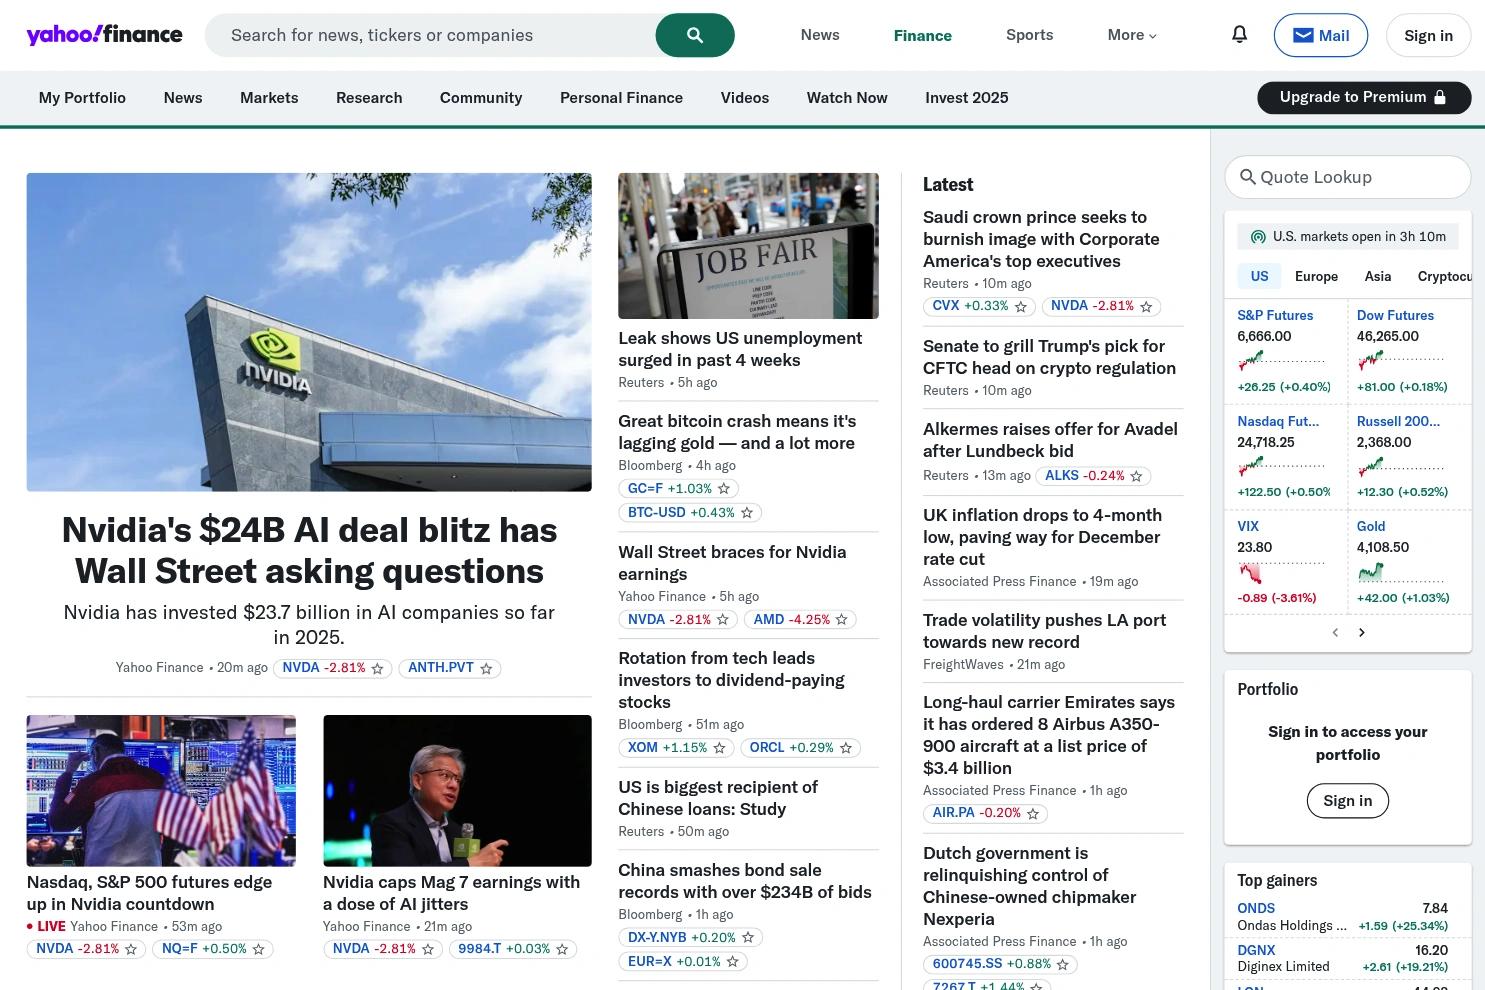This screenshot has height=990, width=1485.
Task: Open the Nvidia building headline image
Action: point(309,332)
